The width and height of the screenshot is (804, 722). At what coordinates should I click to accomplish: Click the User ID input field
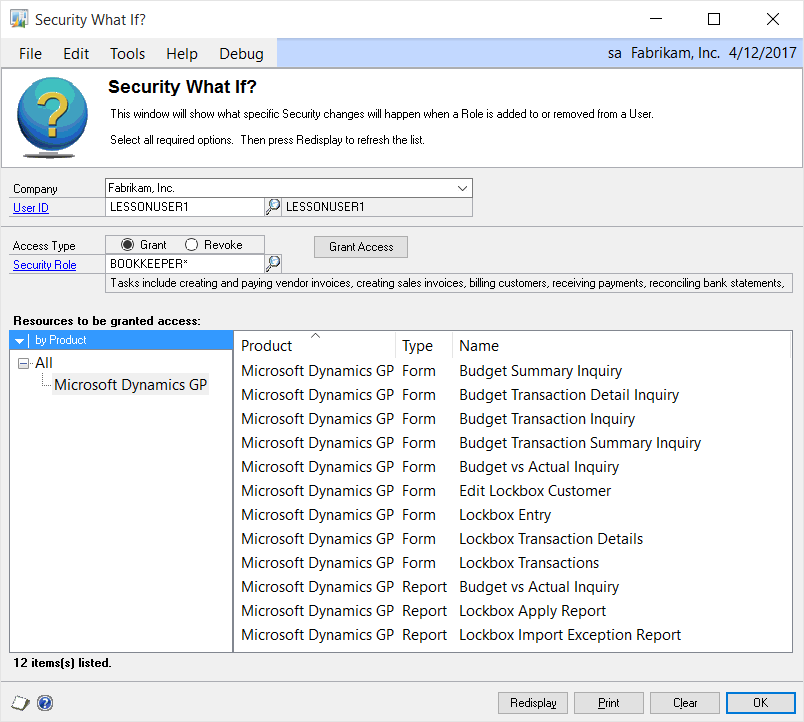click(185, 207)
